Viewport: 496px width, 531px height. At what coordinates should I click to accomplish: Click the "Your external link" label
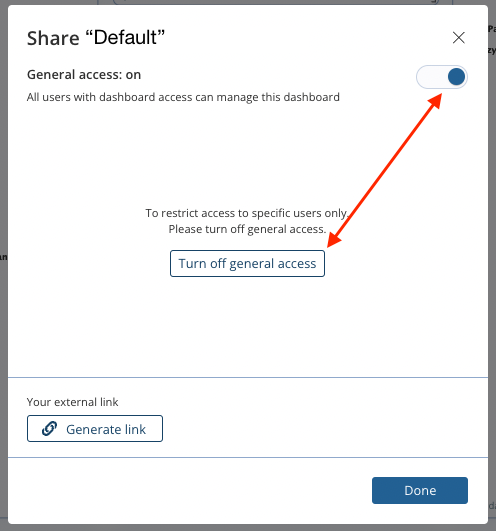click(x=72, y=402)
